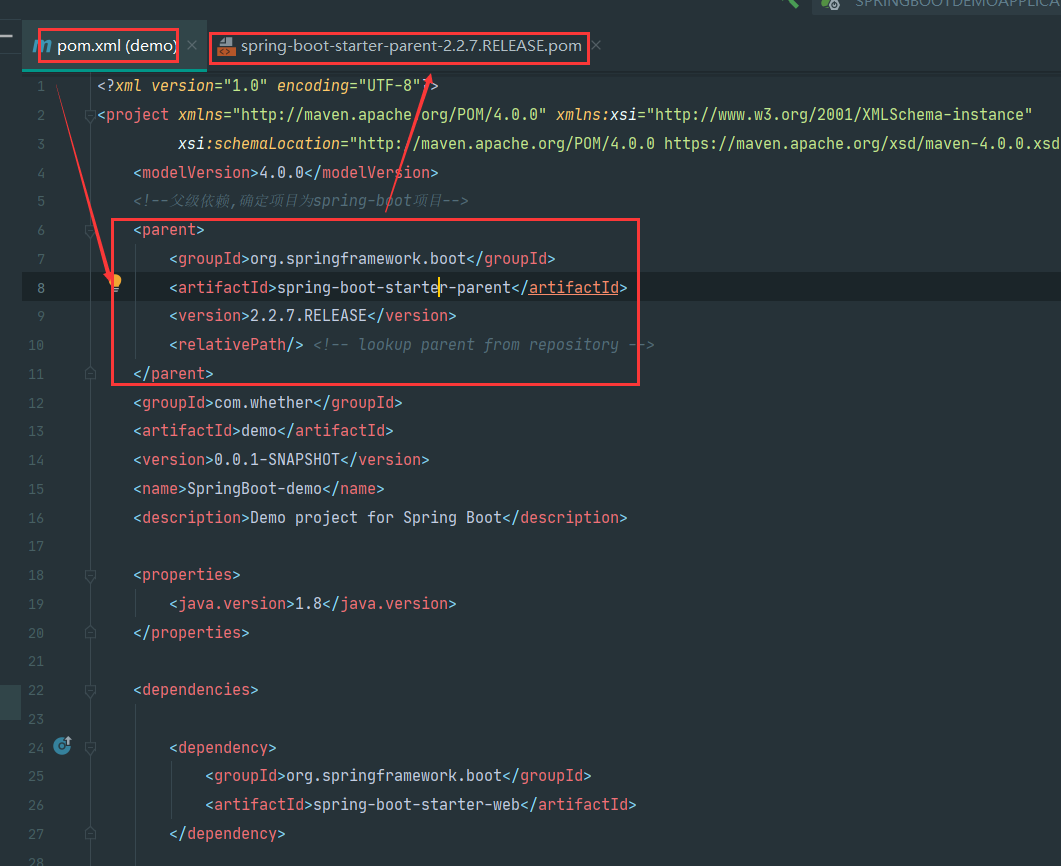The height and width of the screenshot is (866, 1061).
Task: Collapse the properties block at line 18
Action: click(x=90, y=576)
